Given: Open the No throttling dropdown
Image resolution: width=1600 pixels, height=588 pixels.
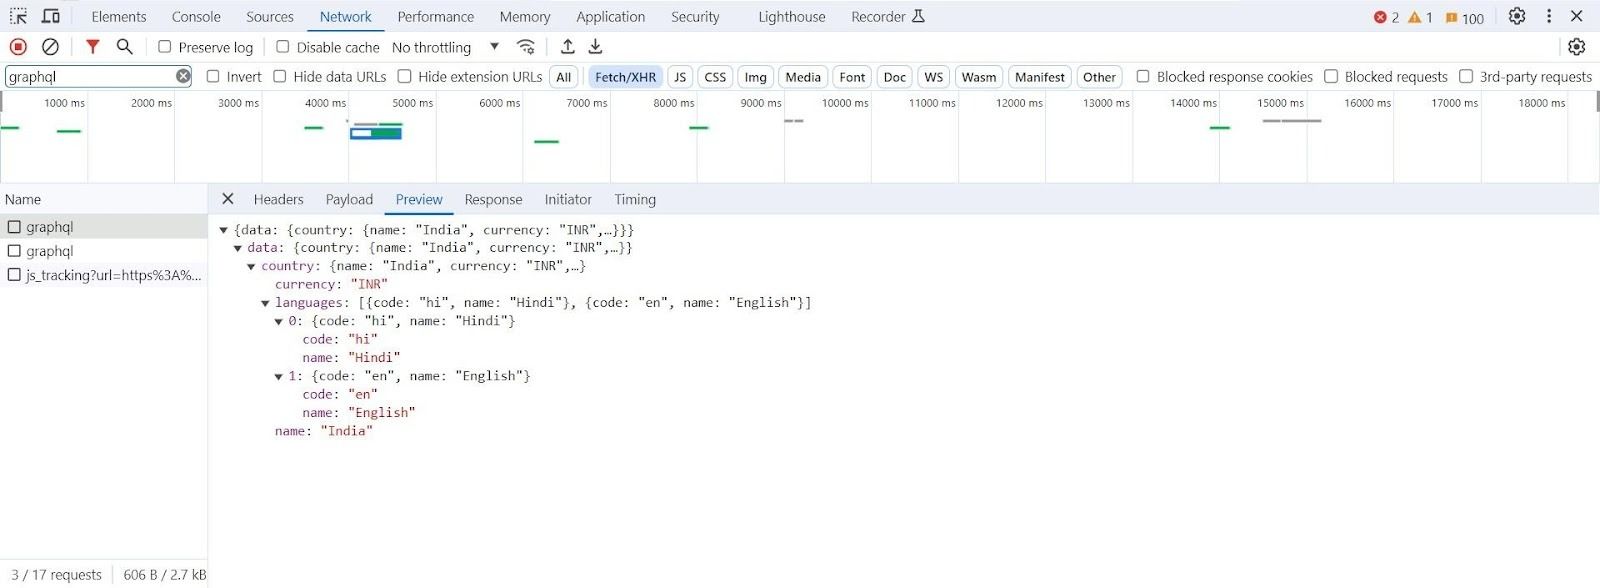Looking at the screenshot, I should [445, 47].
